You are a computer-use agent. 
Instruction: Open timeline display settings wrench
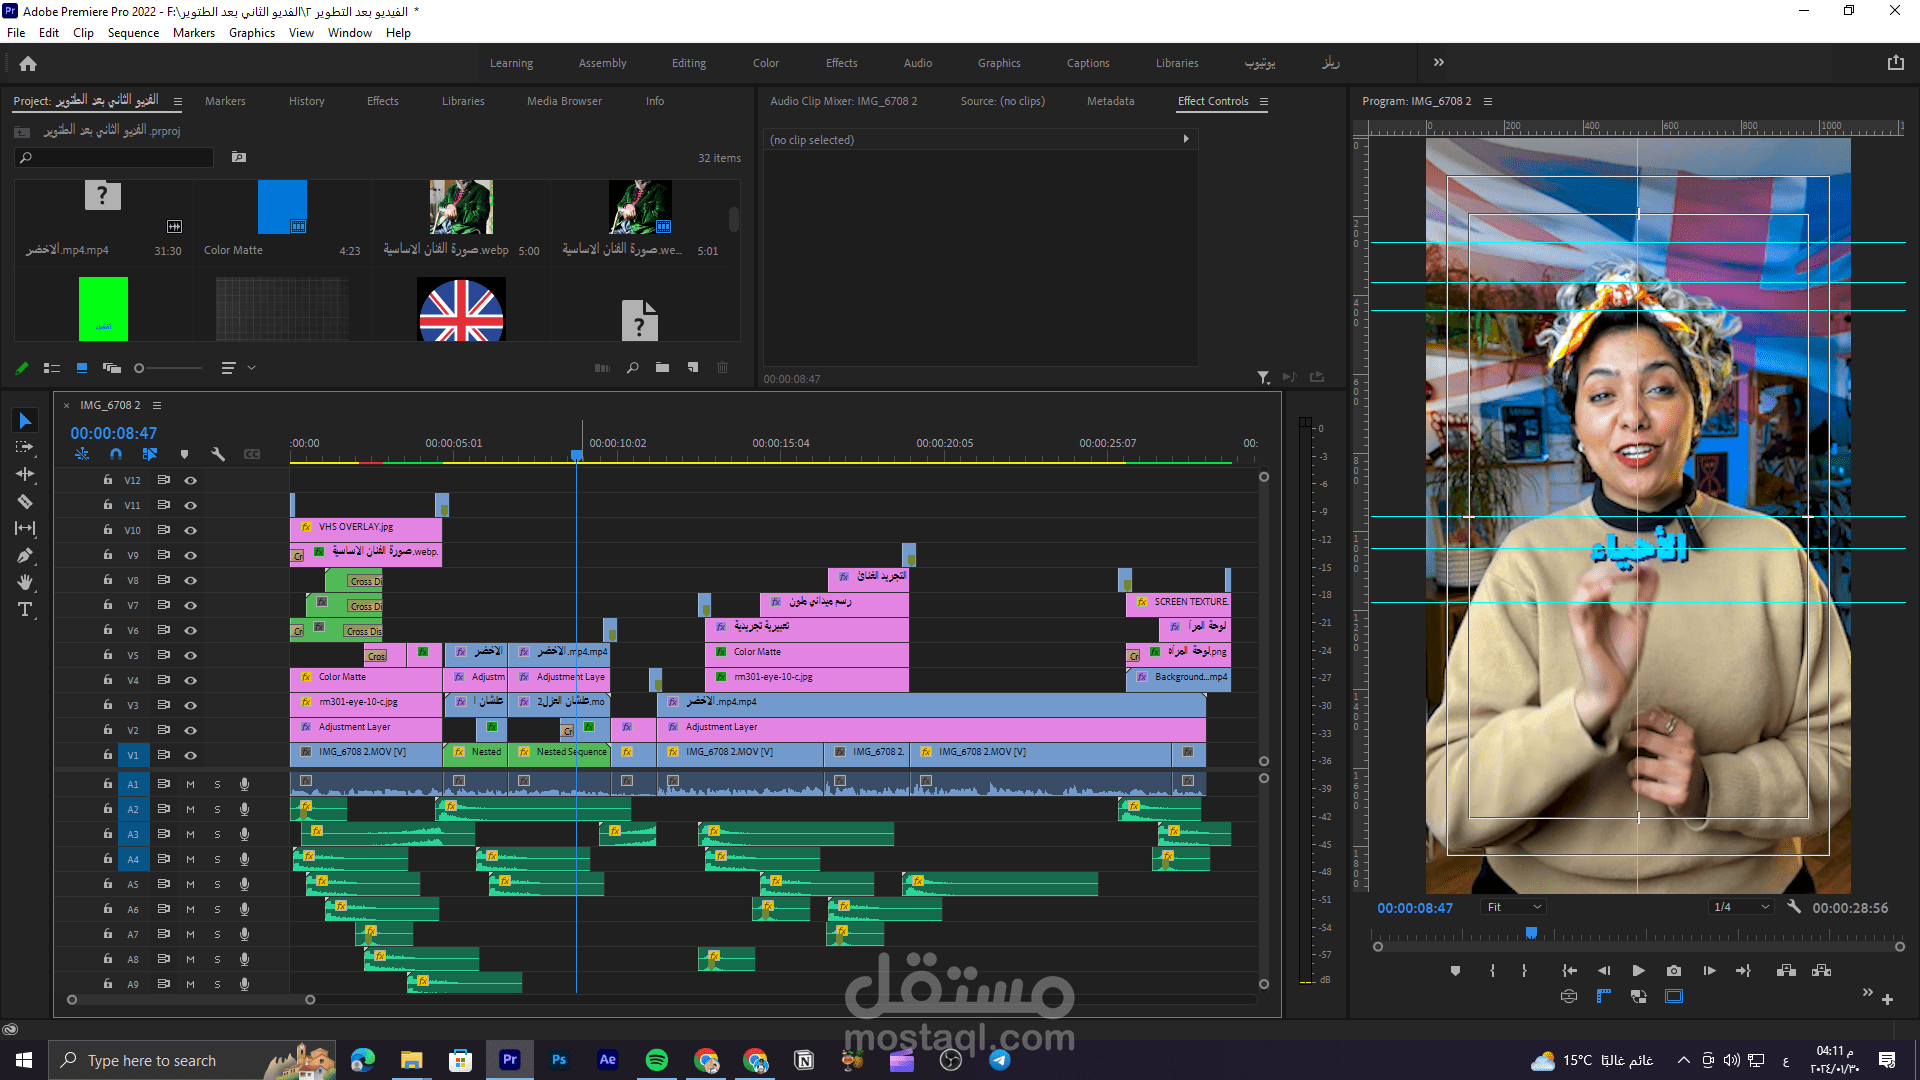(218, 454)
